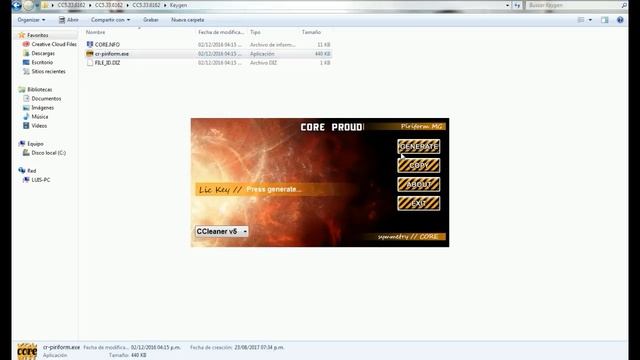Open LUIS-PC under Red
The width and height of the screenshot is (640, 360).
[41, 180]
